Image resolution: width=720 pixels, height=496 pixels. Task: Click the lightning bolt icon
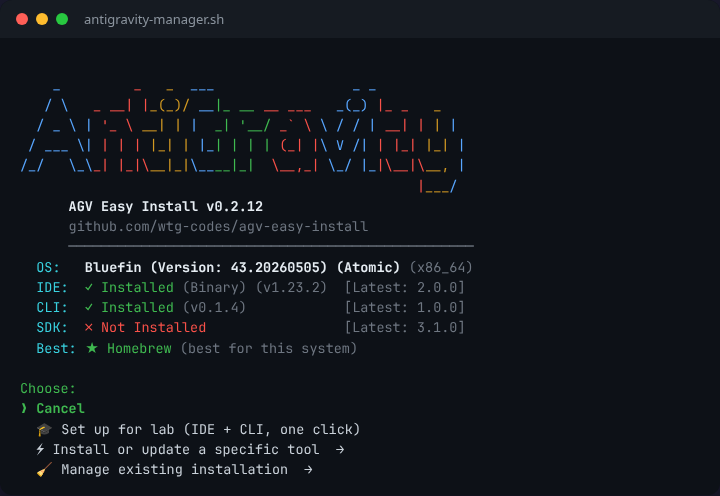[x=40, y=449]
